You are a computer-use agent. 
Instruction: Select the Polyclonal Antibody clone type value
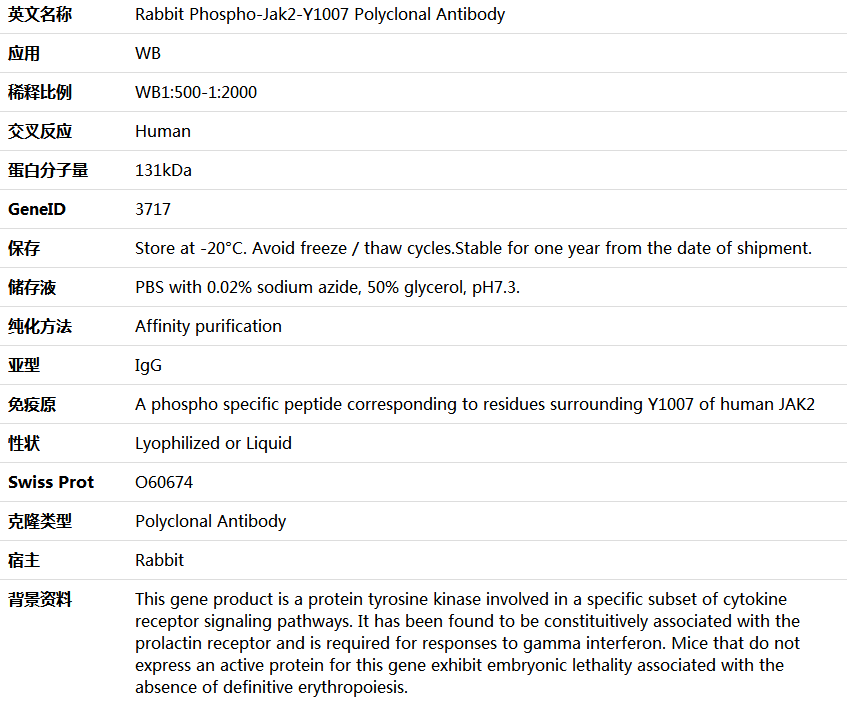click(x=211, y=521)
